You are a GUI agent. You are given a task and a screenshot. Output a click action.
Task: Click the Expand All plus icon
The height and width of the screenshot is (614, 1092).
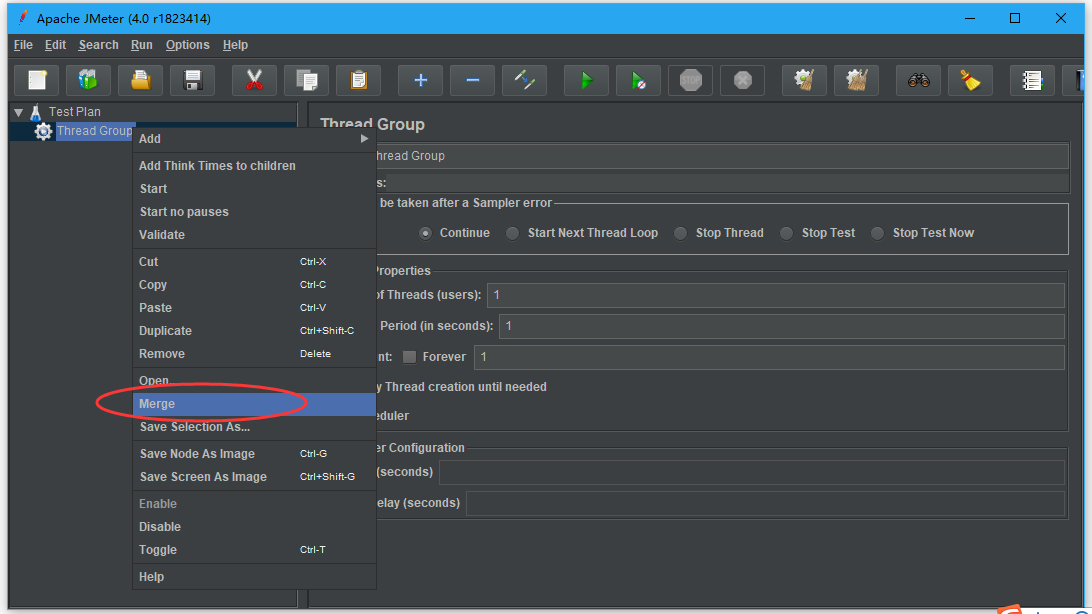[x=420, y=80]
